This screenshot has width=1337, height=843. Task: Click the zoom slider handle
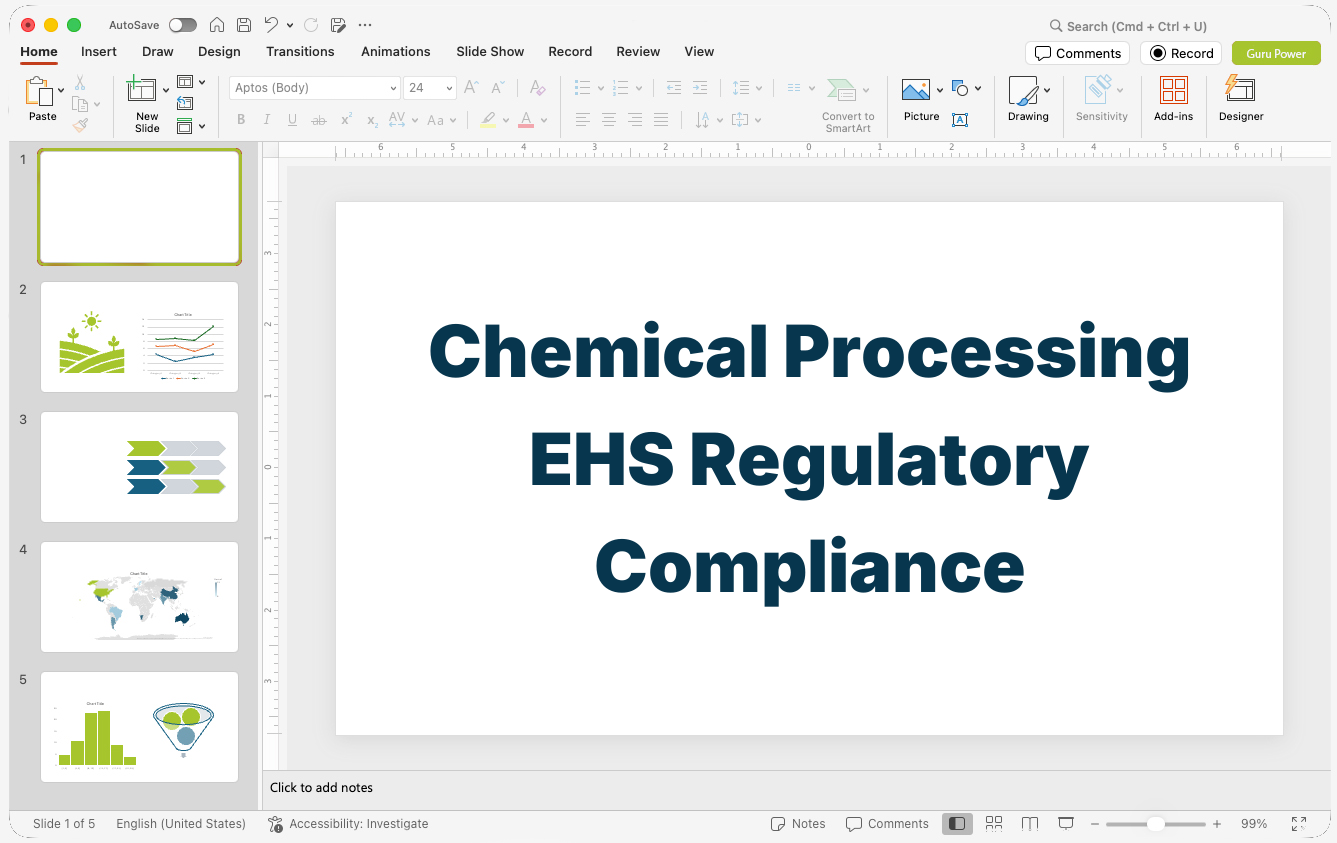(x=1155, y=824)
